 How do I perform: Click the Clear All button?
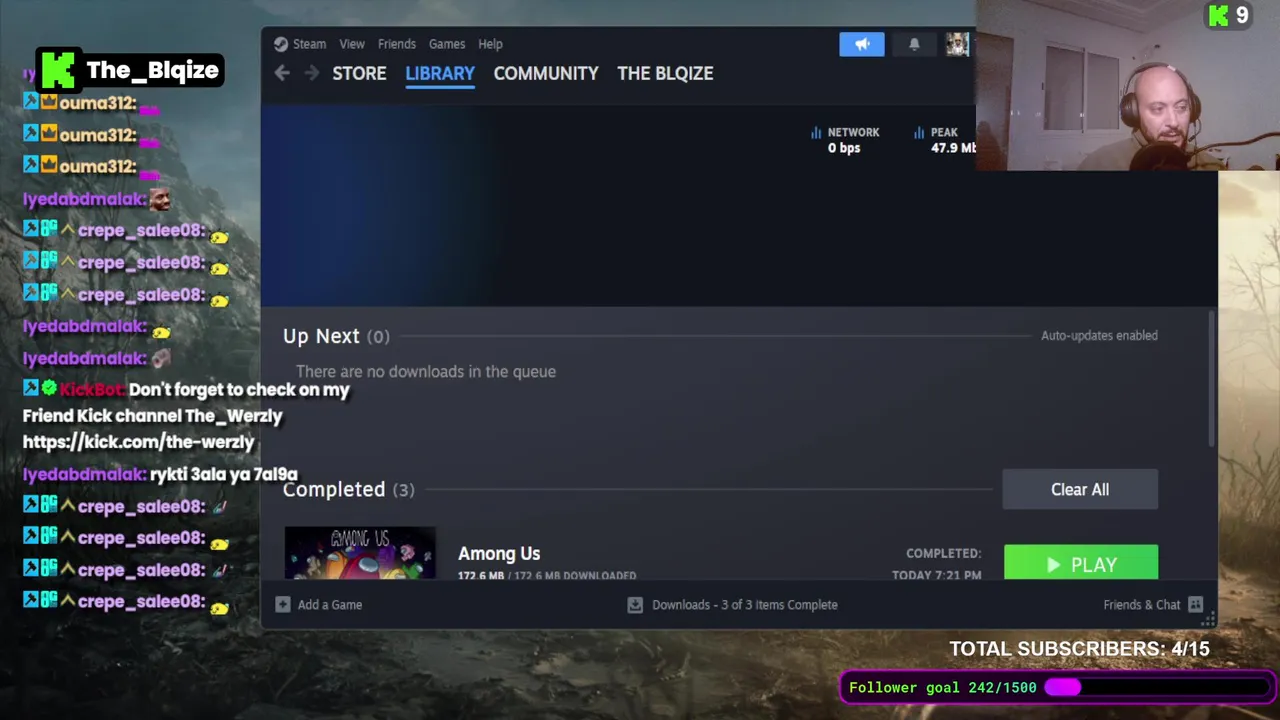(1080, 489)
